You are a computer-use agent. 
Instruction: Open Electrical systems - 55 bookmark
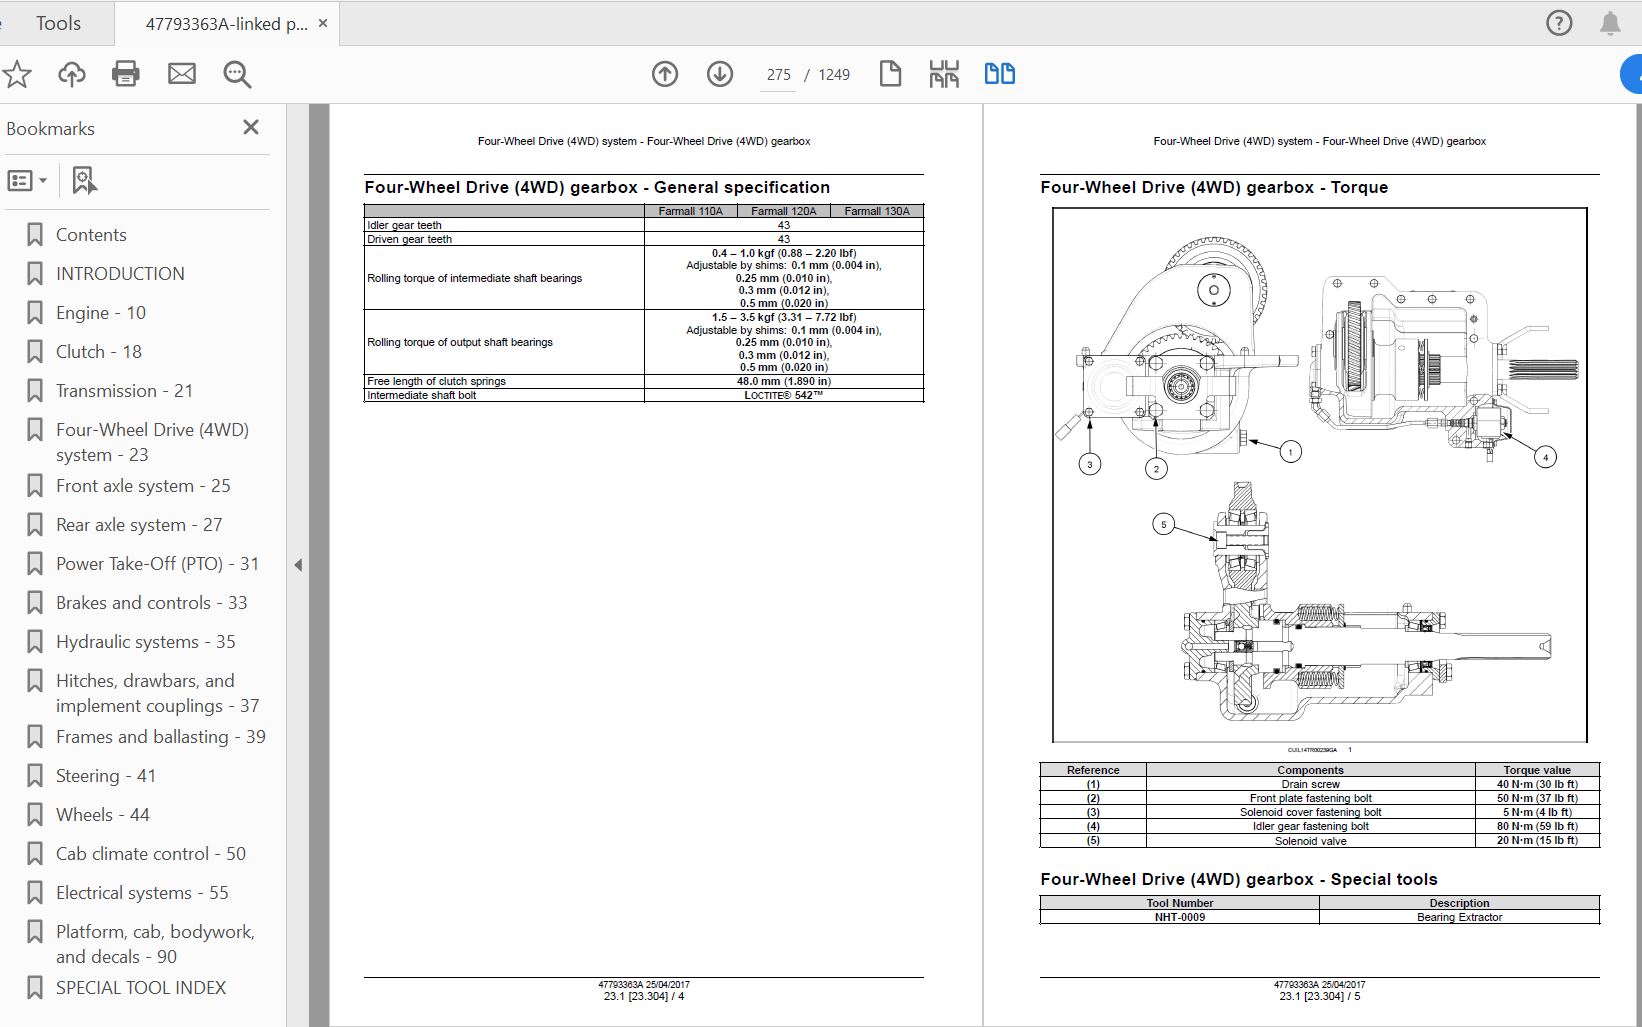pos(142,893)
